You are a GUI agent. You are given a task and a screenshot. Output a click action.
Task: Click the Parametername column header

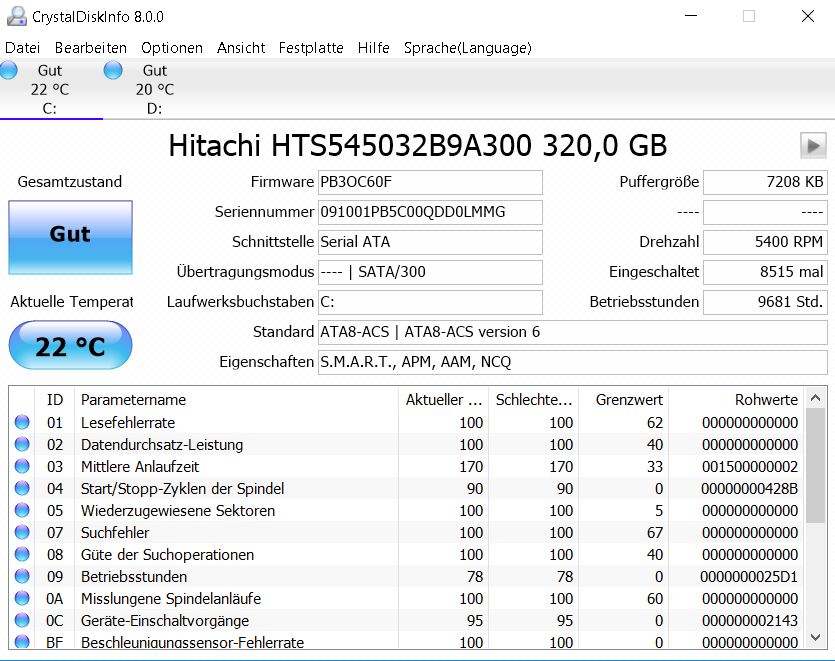236,399
